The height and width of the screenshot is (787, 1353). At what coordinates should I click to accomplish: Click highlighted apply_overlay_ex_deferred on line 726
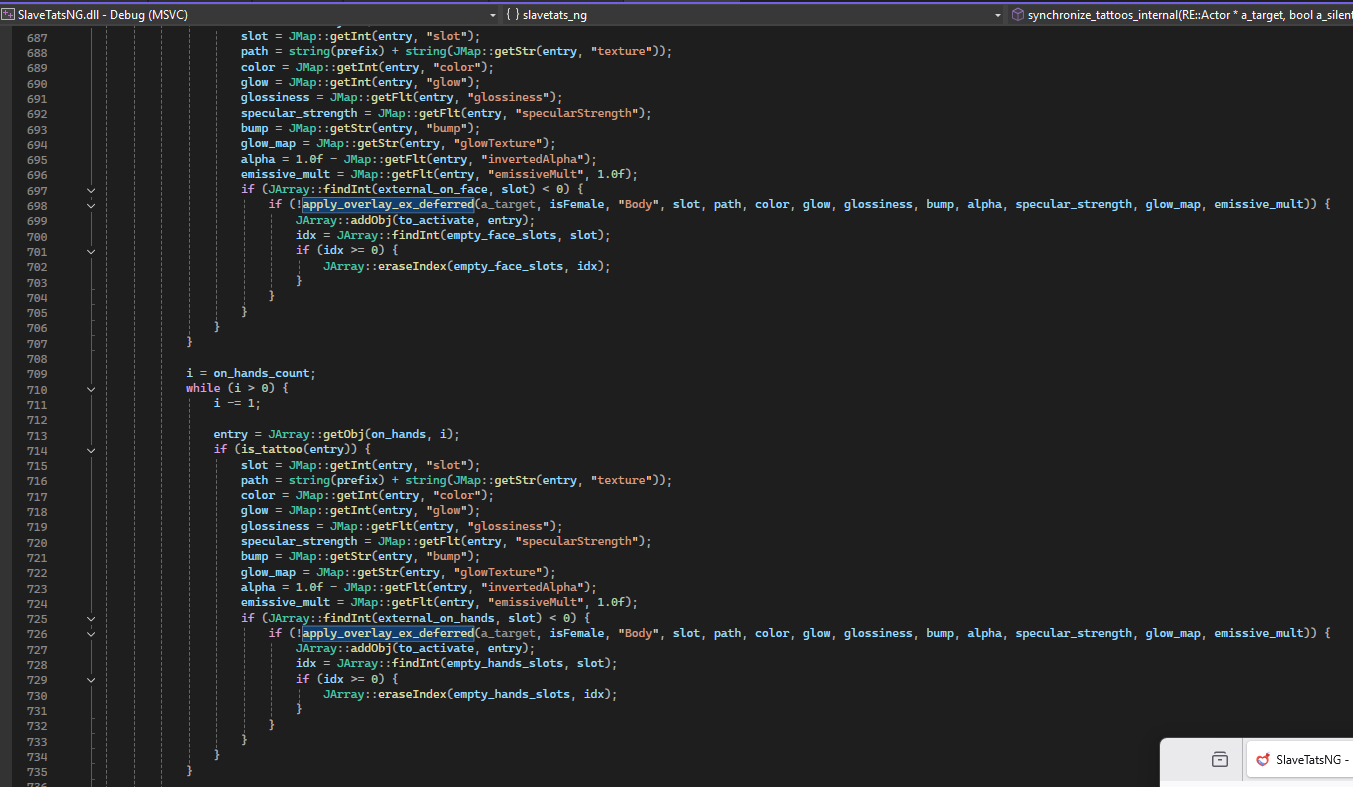[388, 633]
